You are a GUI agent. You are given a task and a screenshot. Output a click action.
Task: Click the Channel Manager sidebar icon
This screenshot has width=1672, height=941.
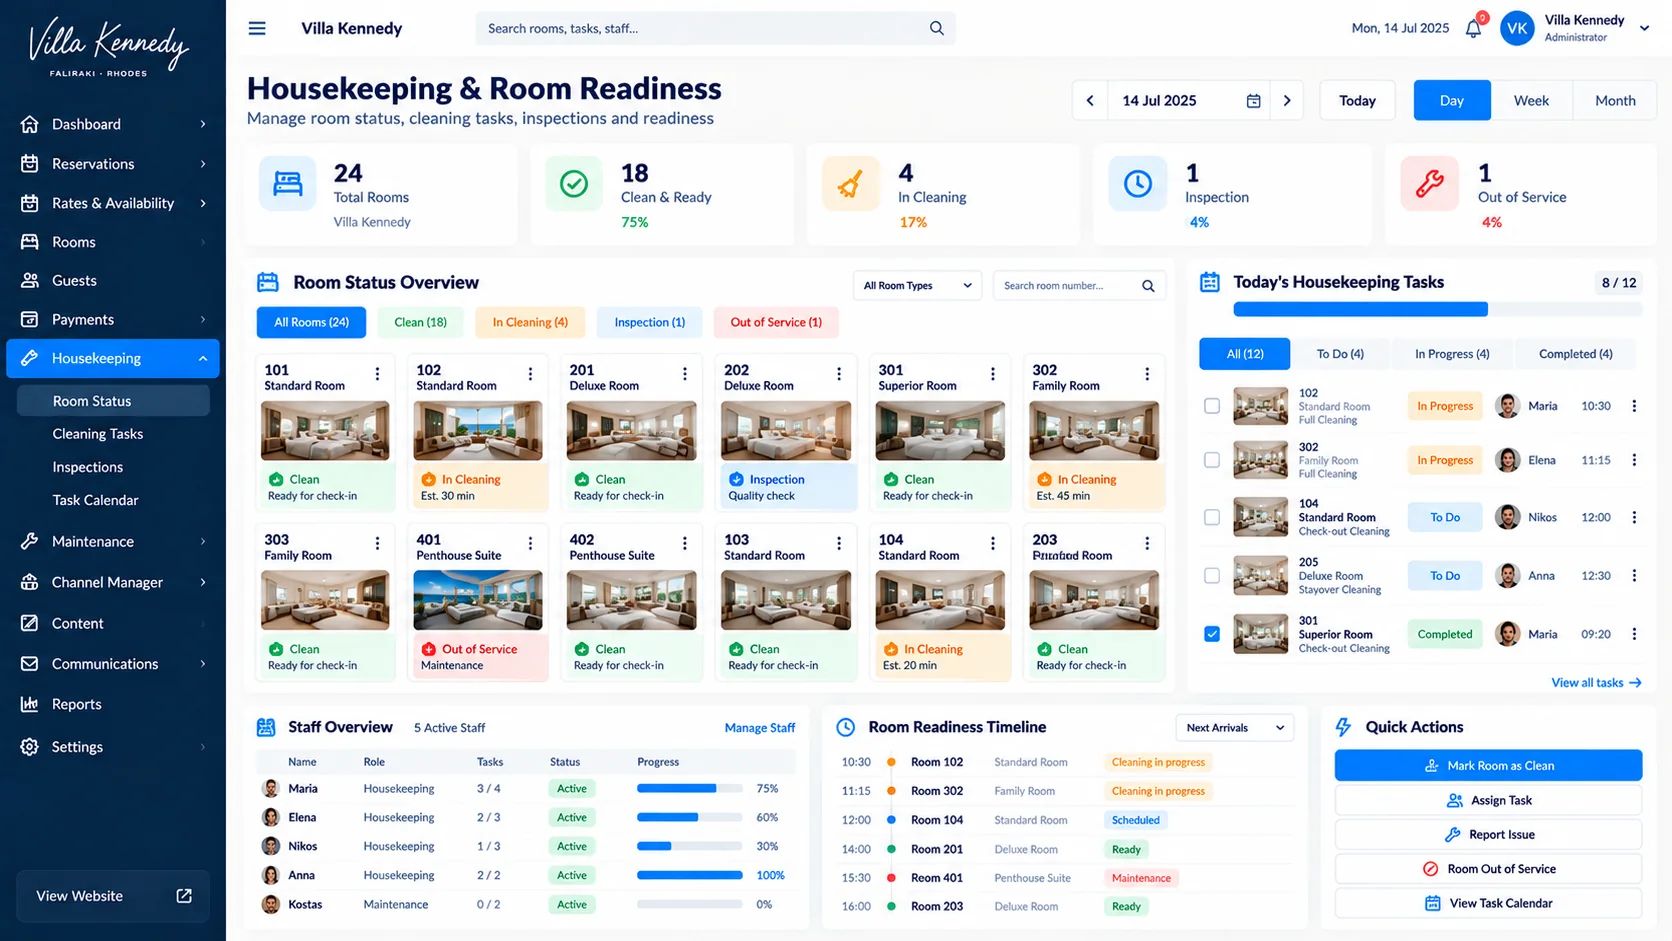(x=29, y=582)
